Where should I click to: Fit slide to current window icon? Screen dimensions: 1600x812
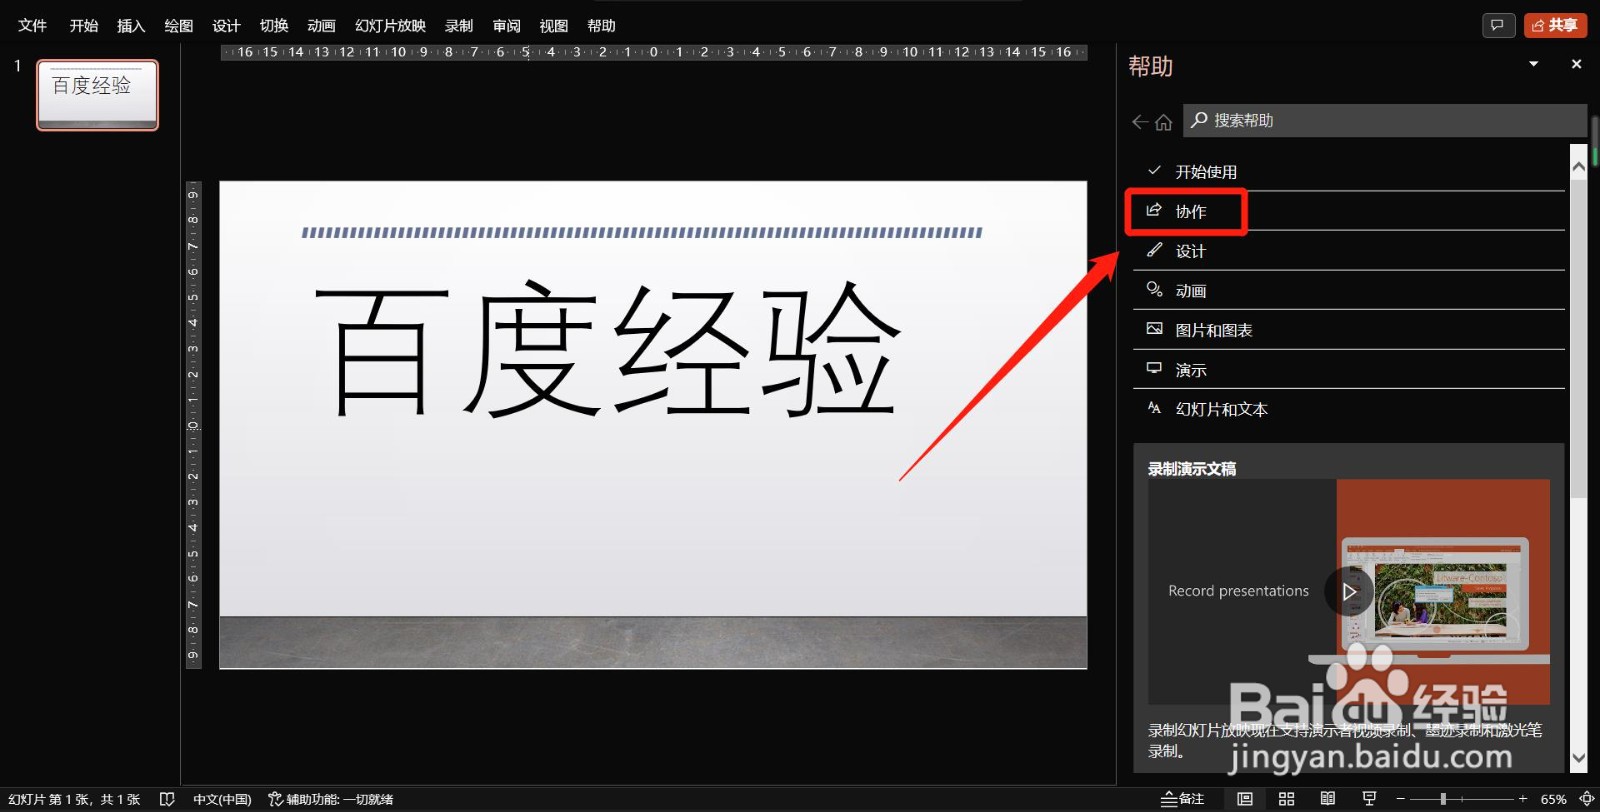[1587, 799]
